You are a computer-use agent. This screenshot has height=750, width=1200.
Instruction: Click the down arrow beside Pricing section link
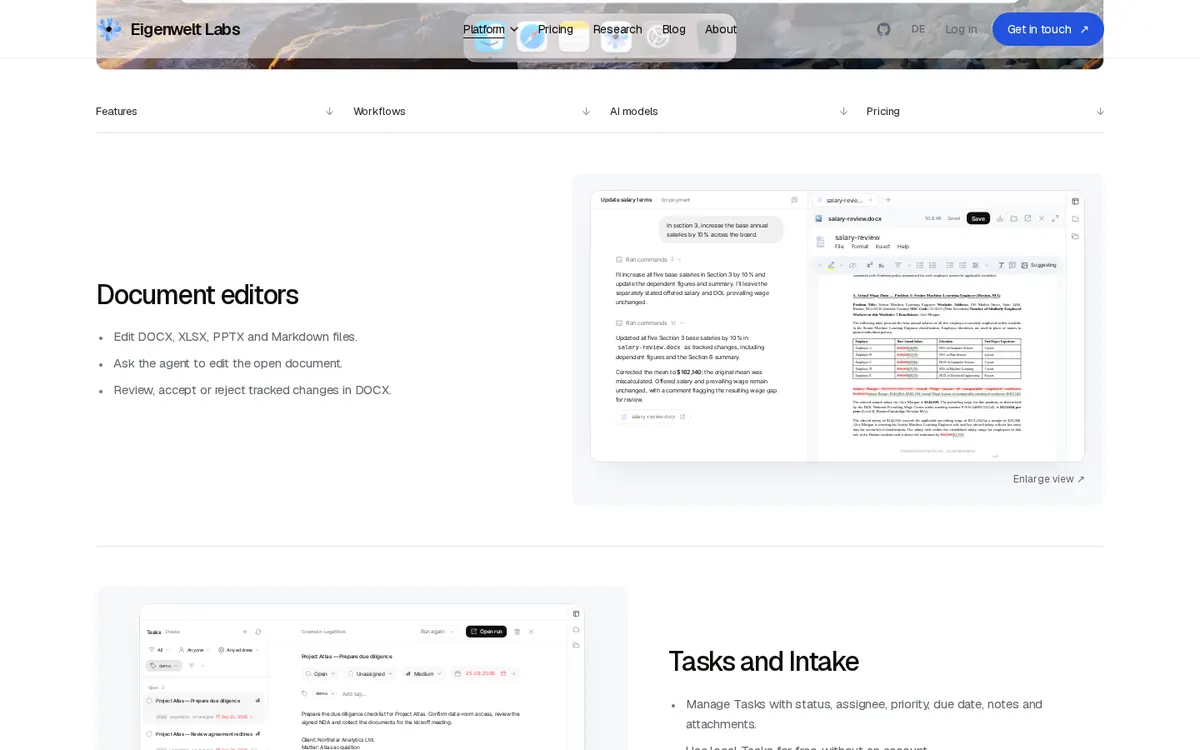(1100, 111)
